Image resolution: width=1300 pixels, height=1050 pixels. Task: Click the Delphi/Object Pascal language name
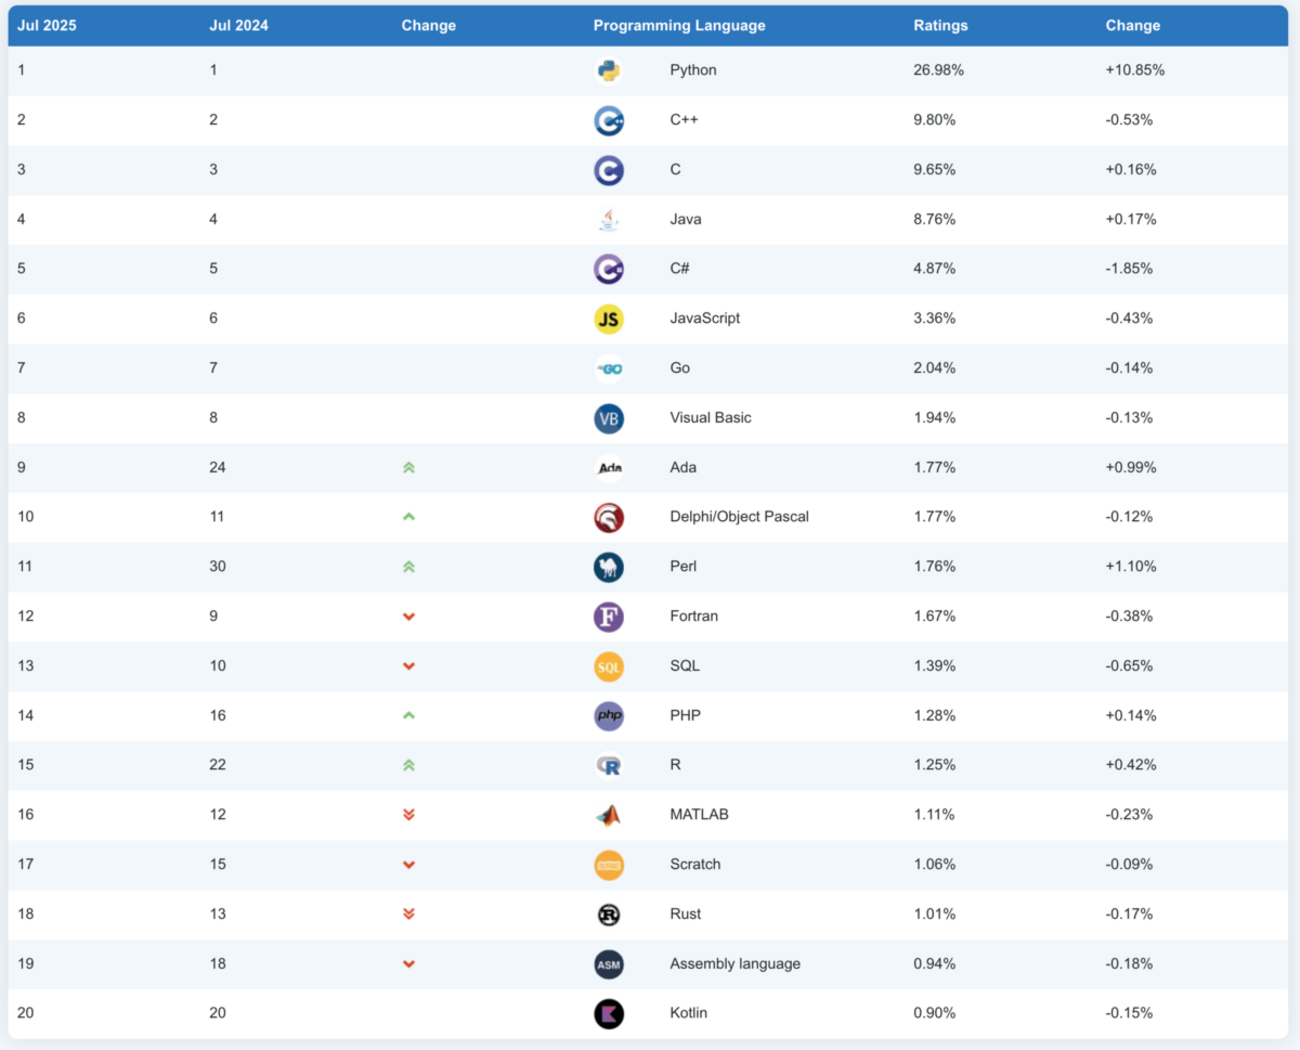(x=739, y=517)
